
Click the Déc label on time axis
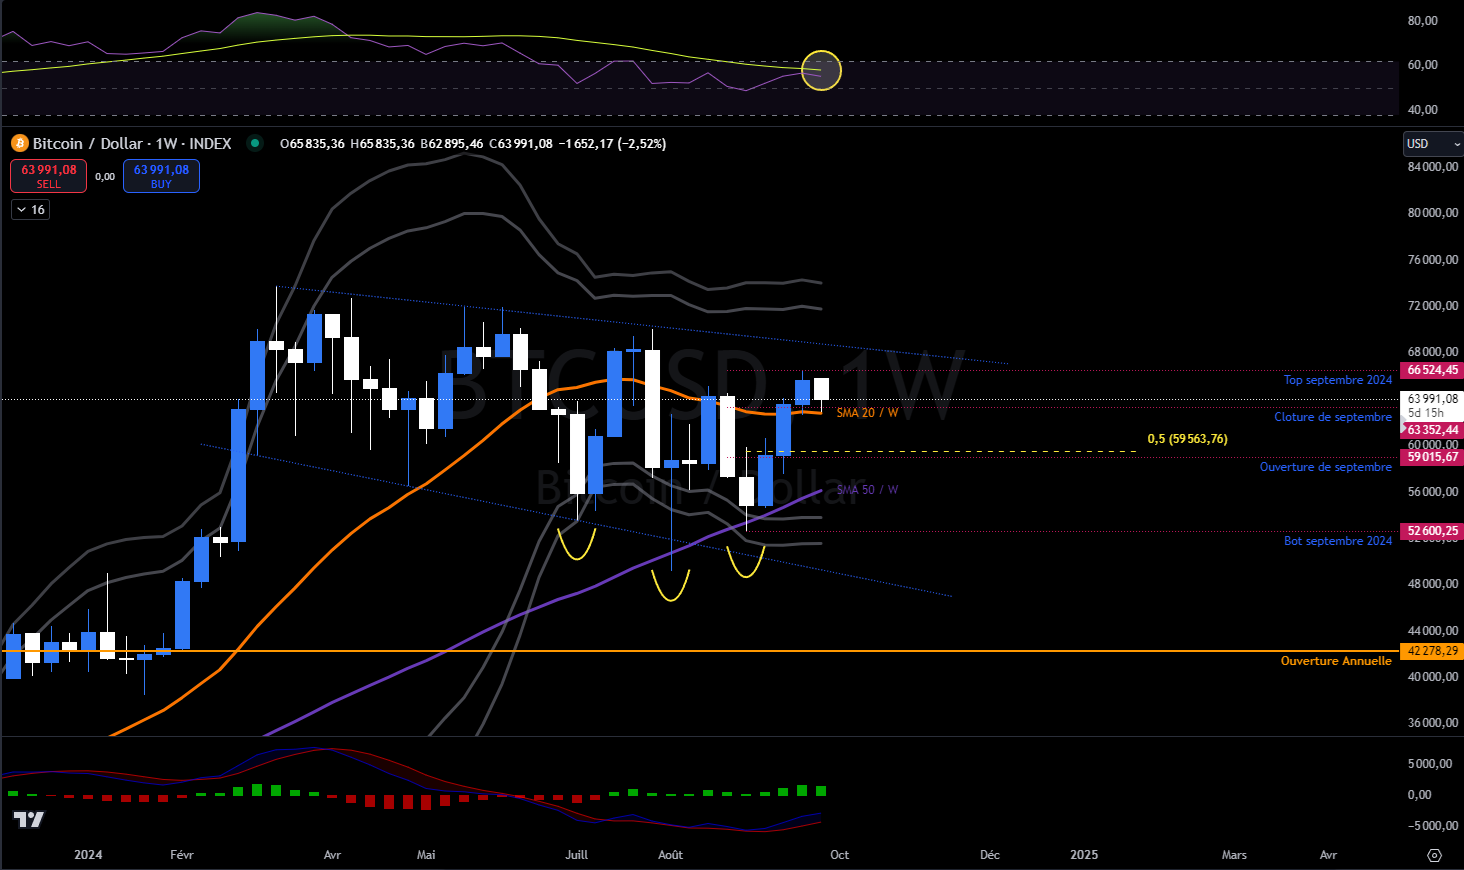click(x=989, y=855)
